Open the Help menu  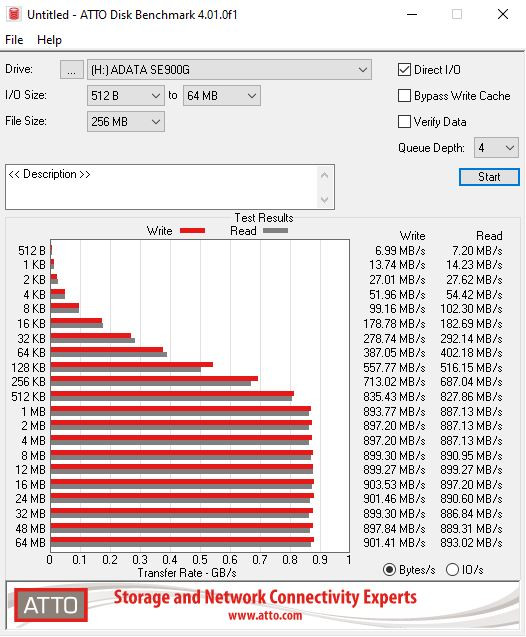click(50, 40)
